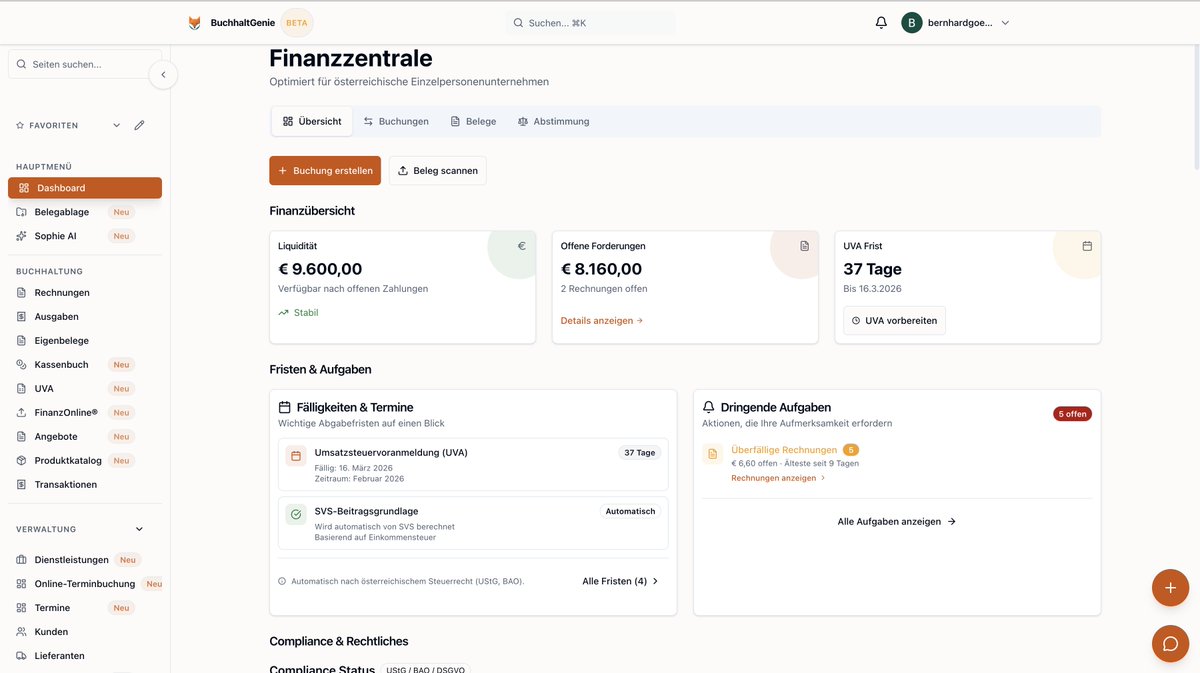The height and width of the screenshot is (673, 1200).
Task: Click the calendar icon in UVA Frist card
Action: tap(1087, 246)
